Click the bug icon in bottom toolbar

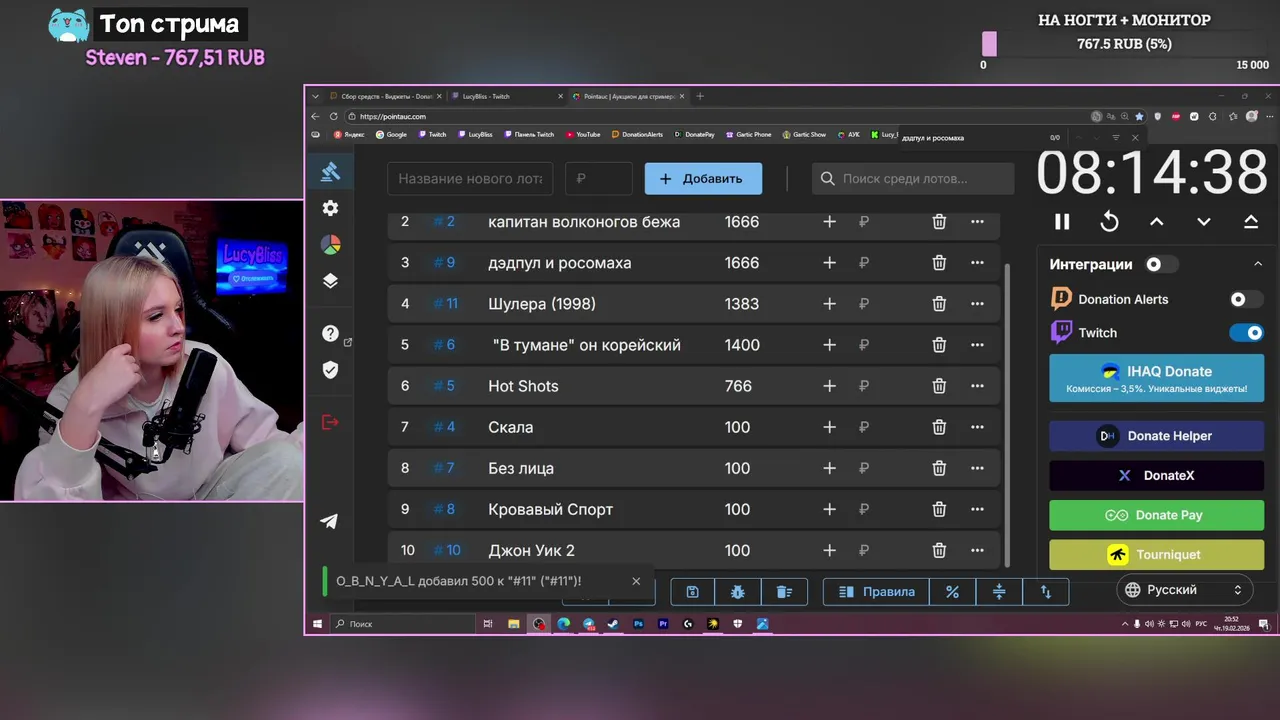click(x=738, y=592)
